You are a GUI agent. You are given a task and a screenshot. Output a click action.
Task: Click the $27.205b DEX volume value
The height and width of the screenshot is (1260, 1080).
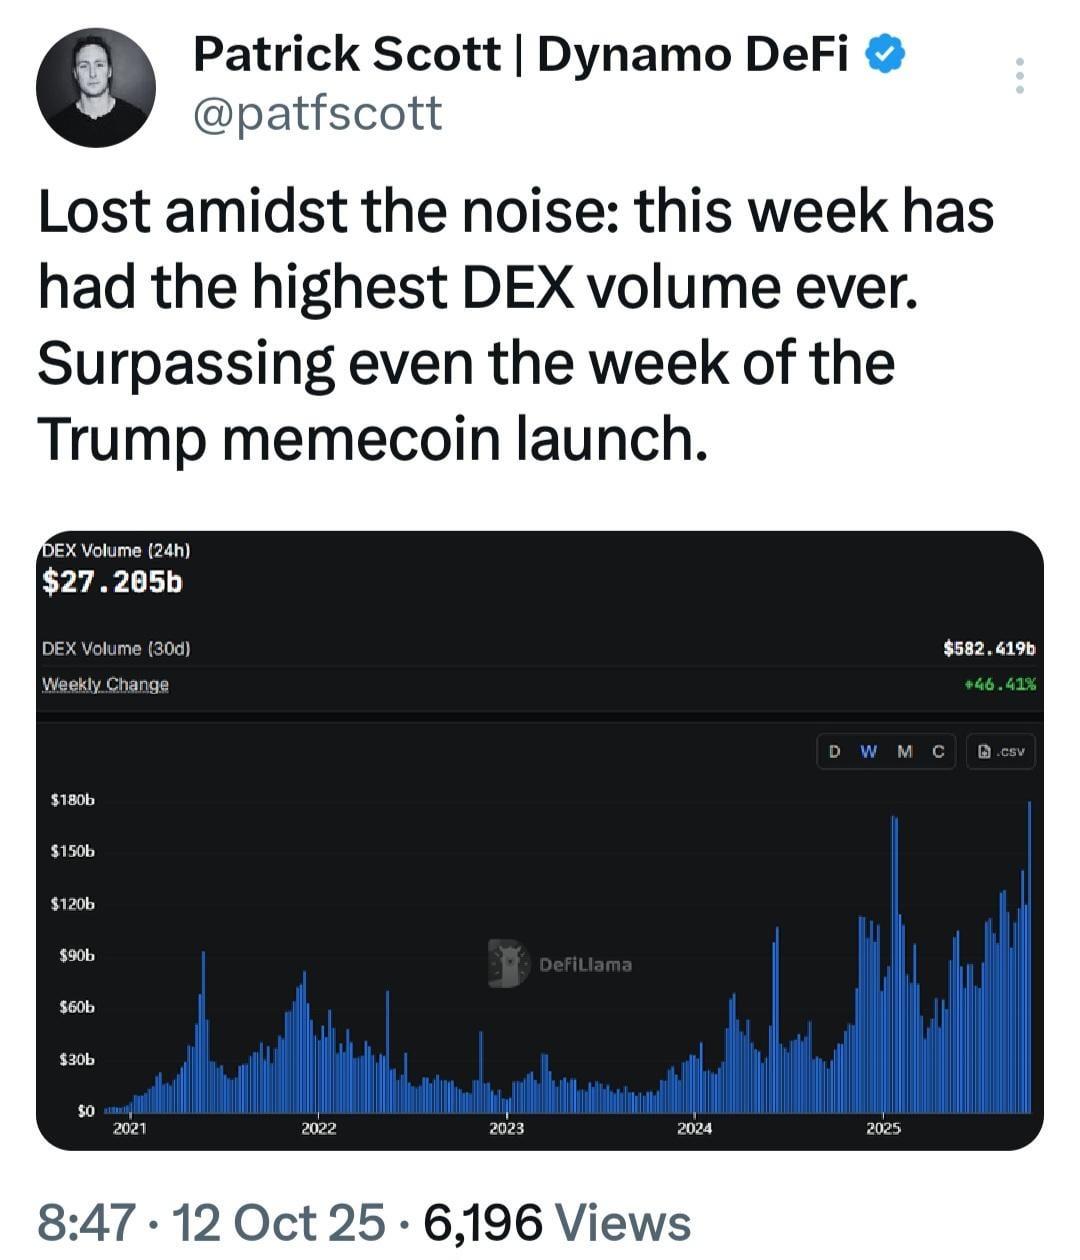point(113,582)
